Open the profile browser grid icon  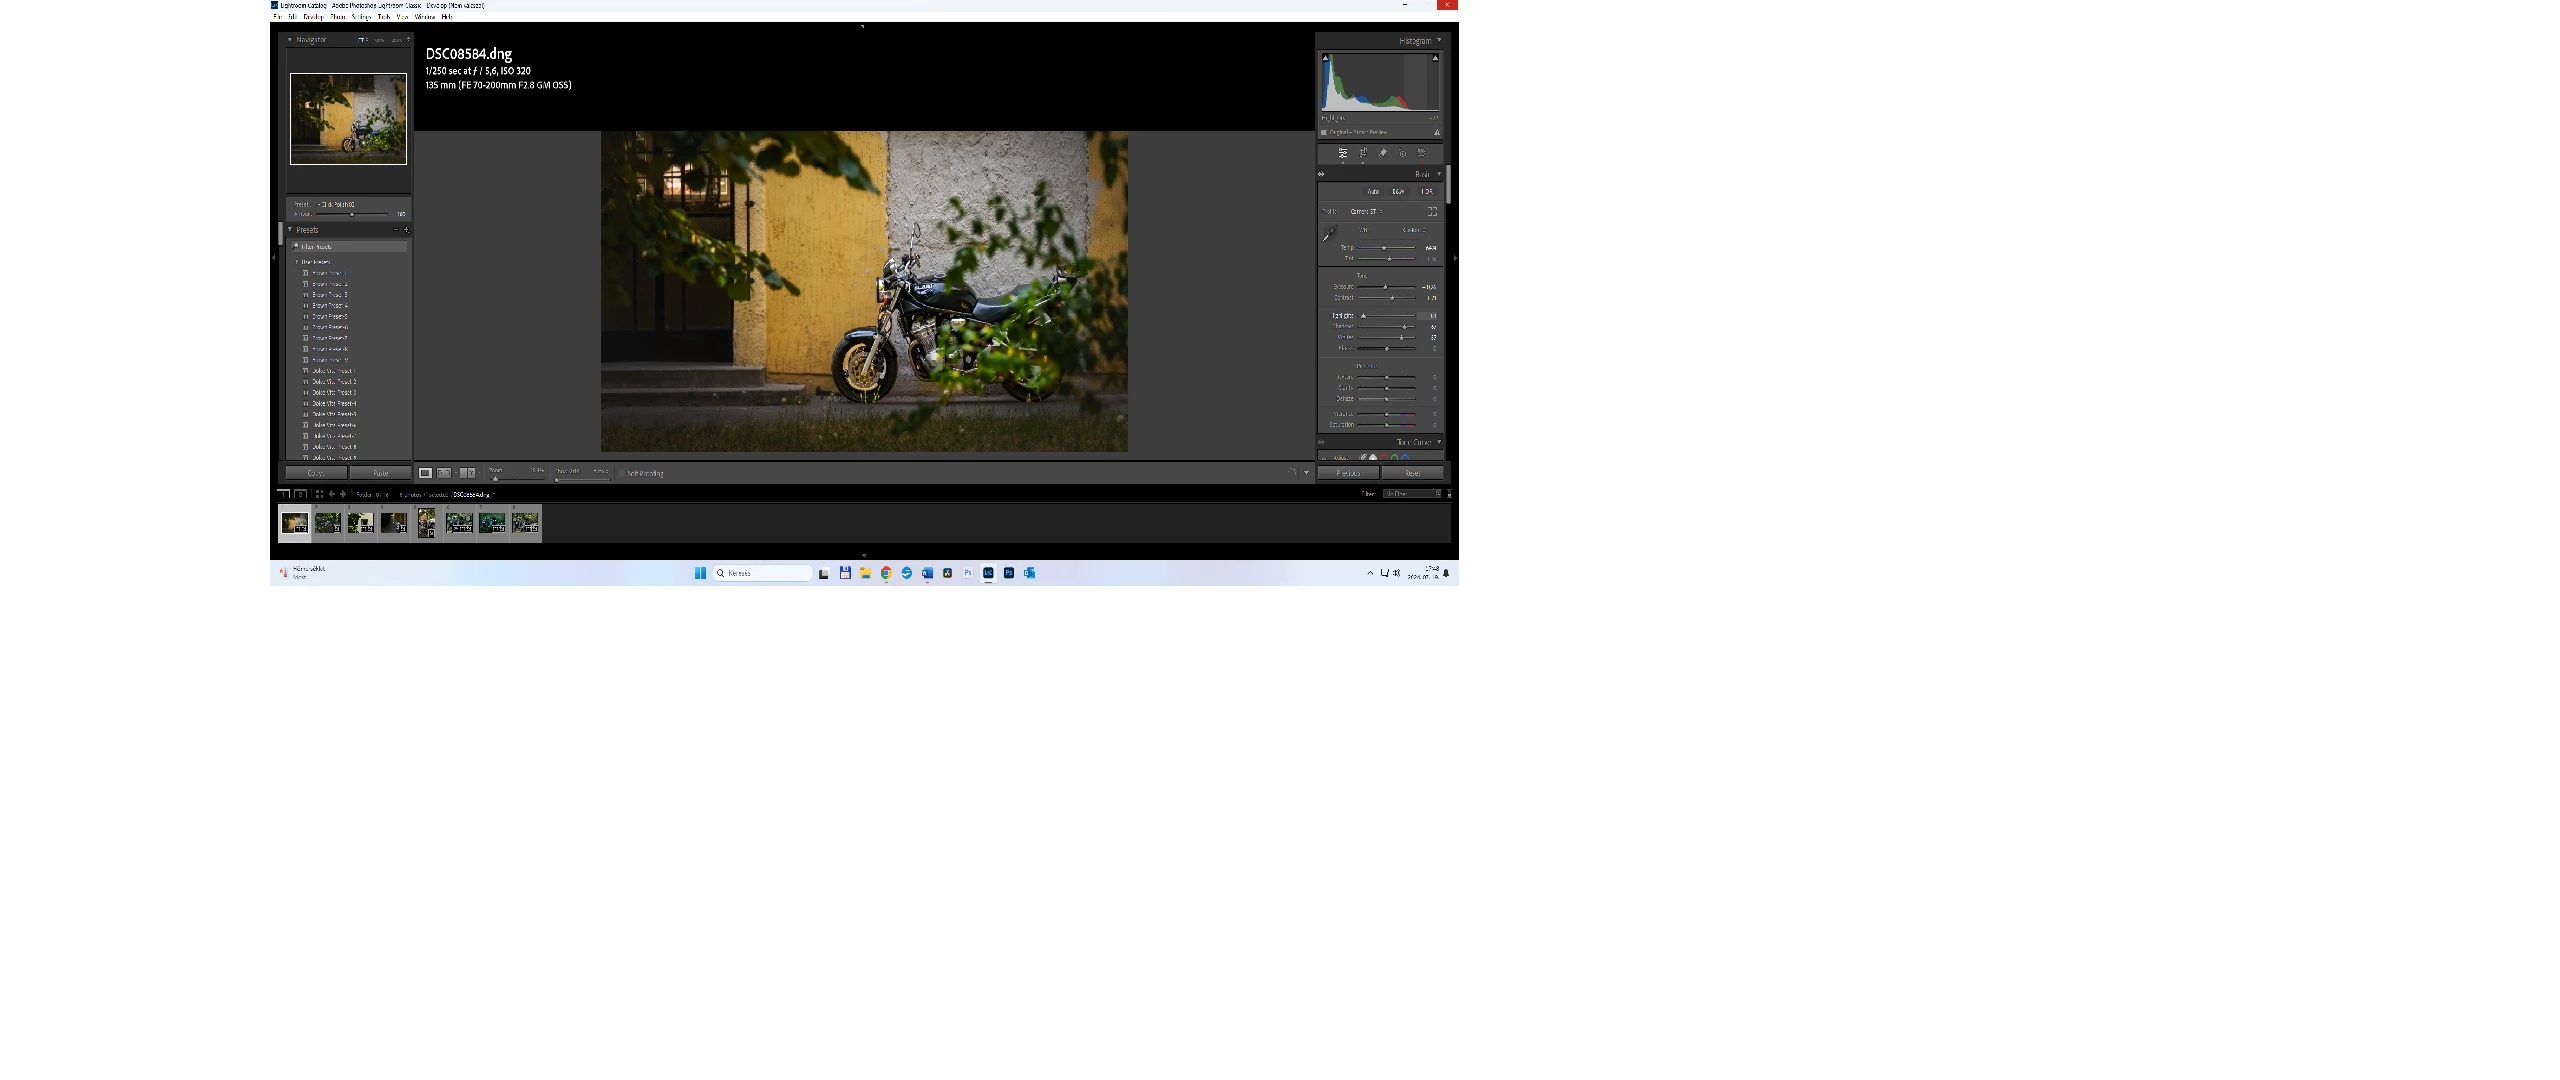(1432, 211)
